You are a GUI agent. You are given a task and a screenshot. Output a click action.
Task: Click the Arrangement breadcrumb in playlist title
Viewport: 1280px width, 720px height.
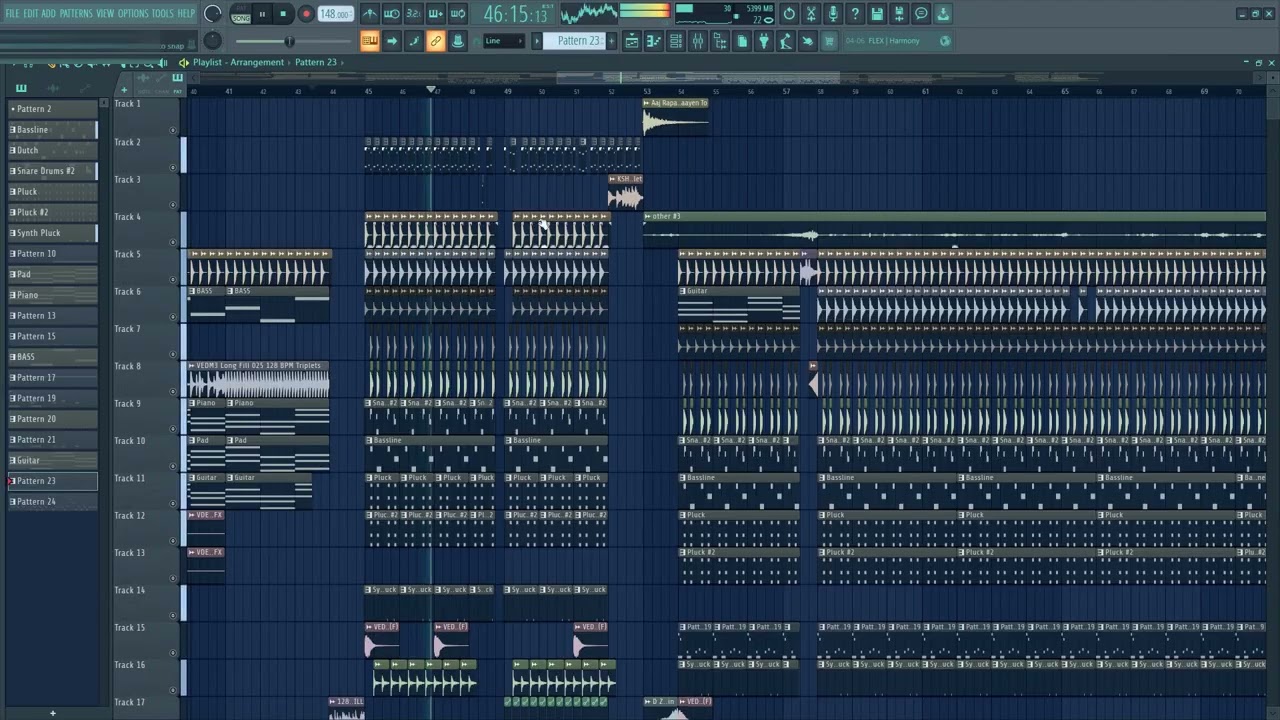pyautogui.click(x=258, y=62)
